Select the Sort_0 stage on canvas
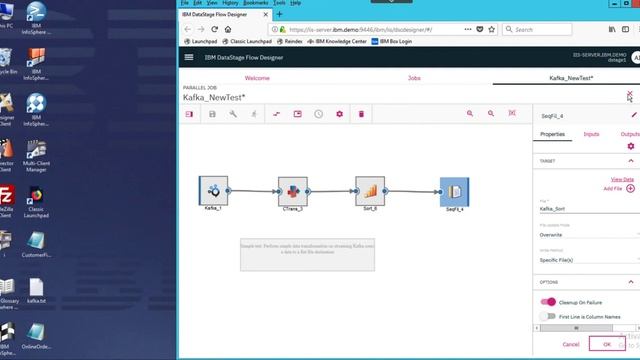Image resolution: width=640 pixels, height=360 pixels. click(370, 191)
